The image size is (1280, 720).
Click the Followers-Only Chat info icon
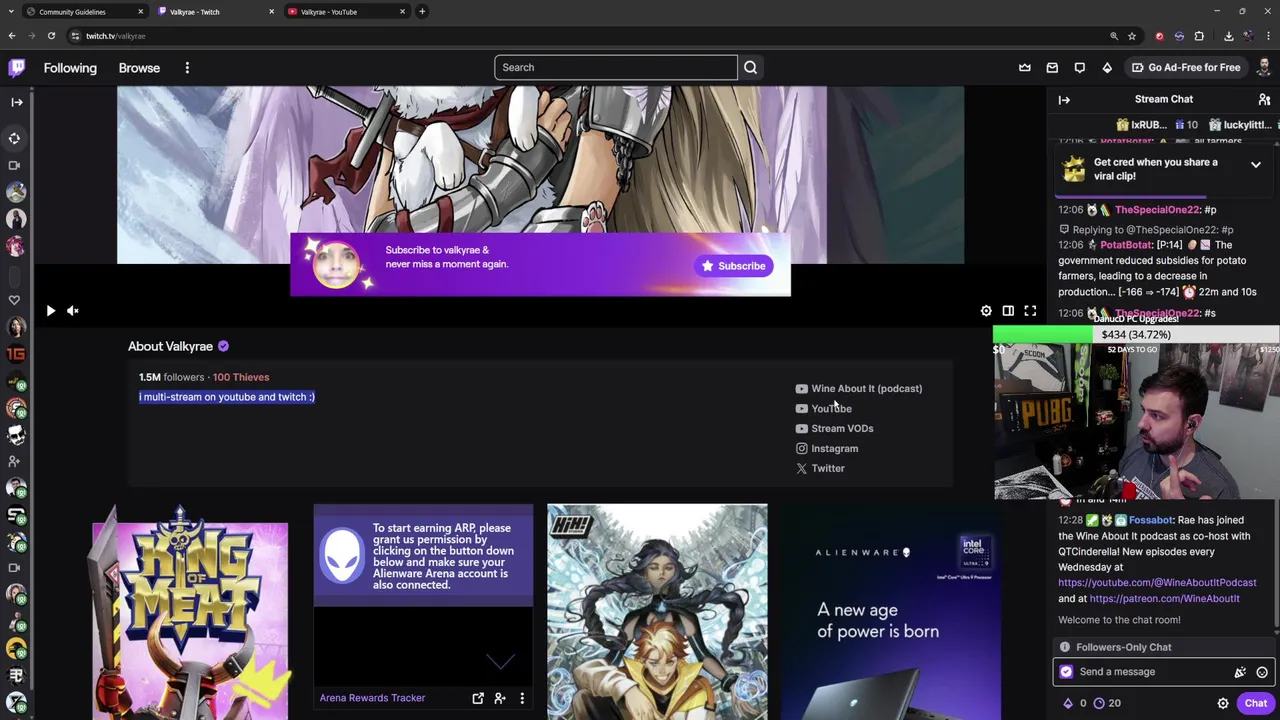tap(1065, 647)
